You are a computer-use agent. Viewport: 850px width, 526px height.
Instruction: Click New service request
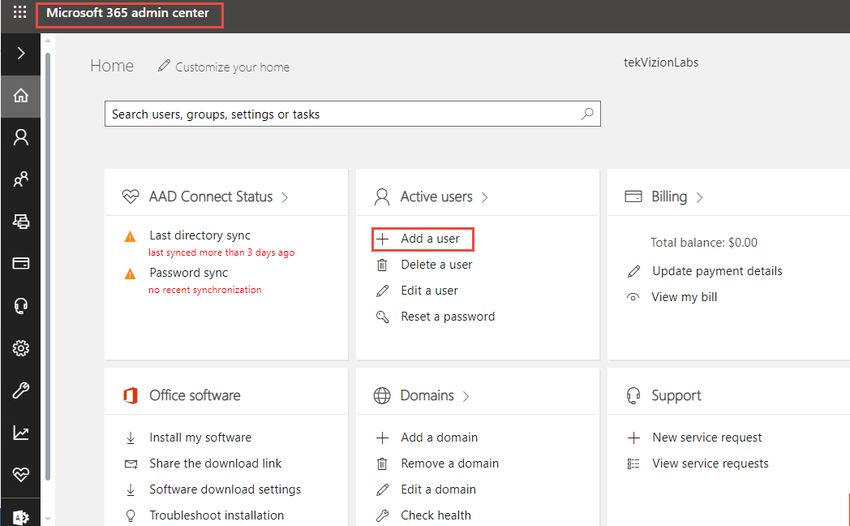707,438
